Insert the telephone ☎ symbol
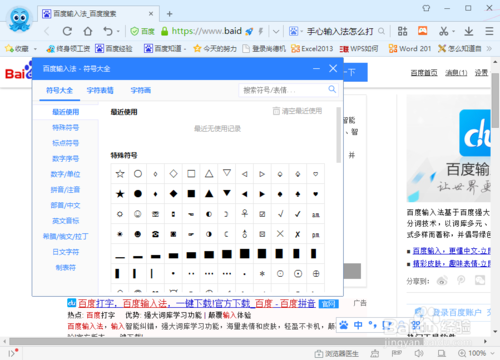Image resolution: width=500 pixels, height=360 pixels. point(155,234)
